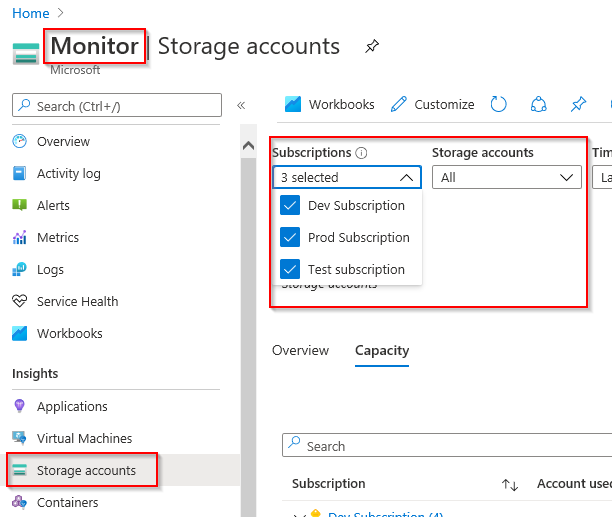Screen dimensions: 612x517
Task: Click the Home breadcrumb link
Action: tap(31, 13)
